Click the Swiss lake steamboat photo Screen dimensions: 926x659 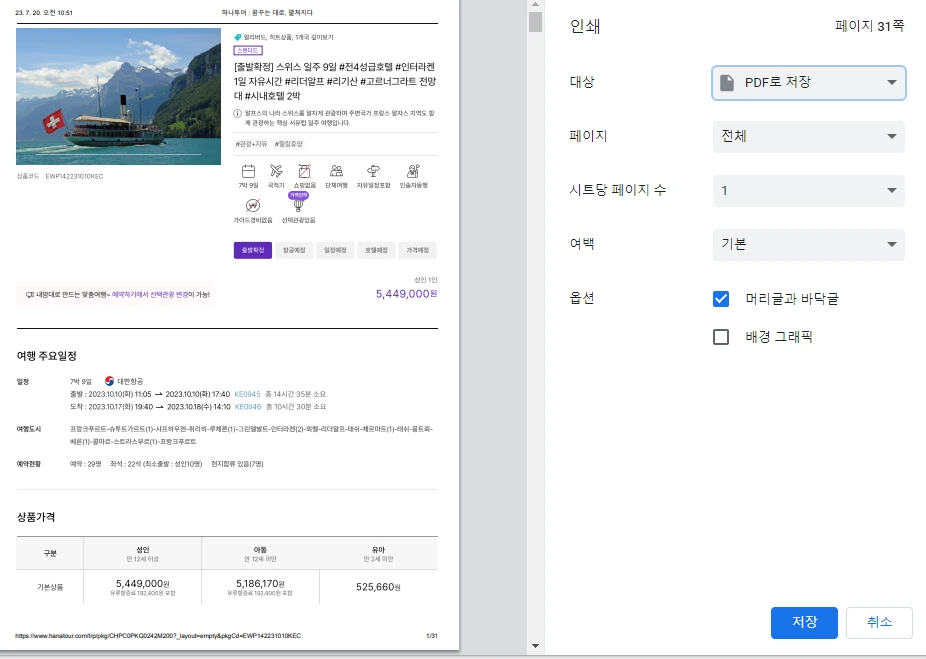click(x=118, y=96)
